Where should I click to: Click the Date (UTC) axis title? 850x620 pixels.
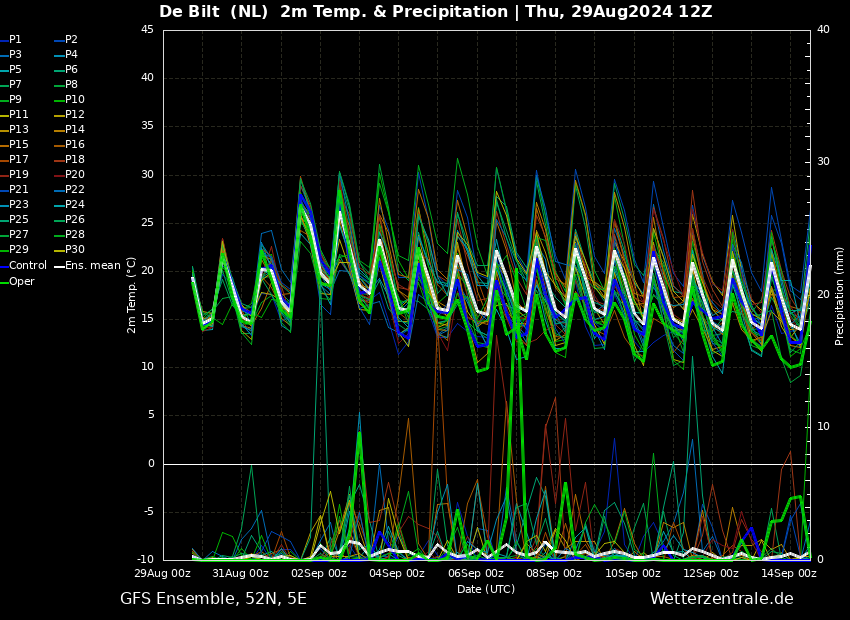486,589
